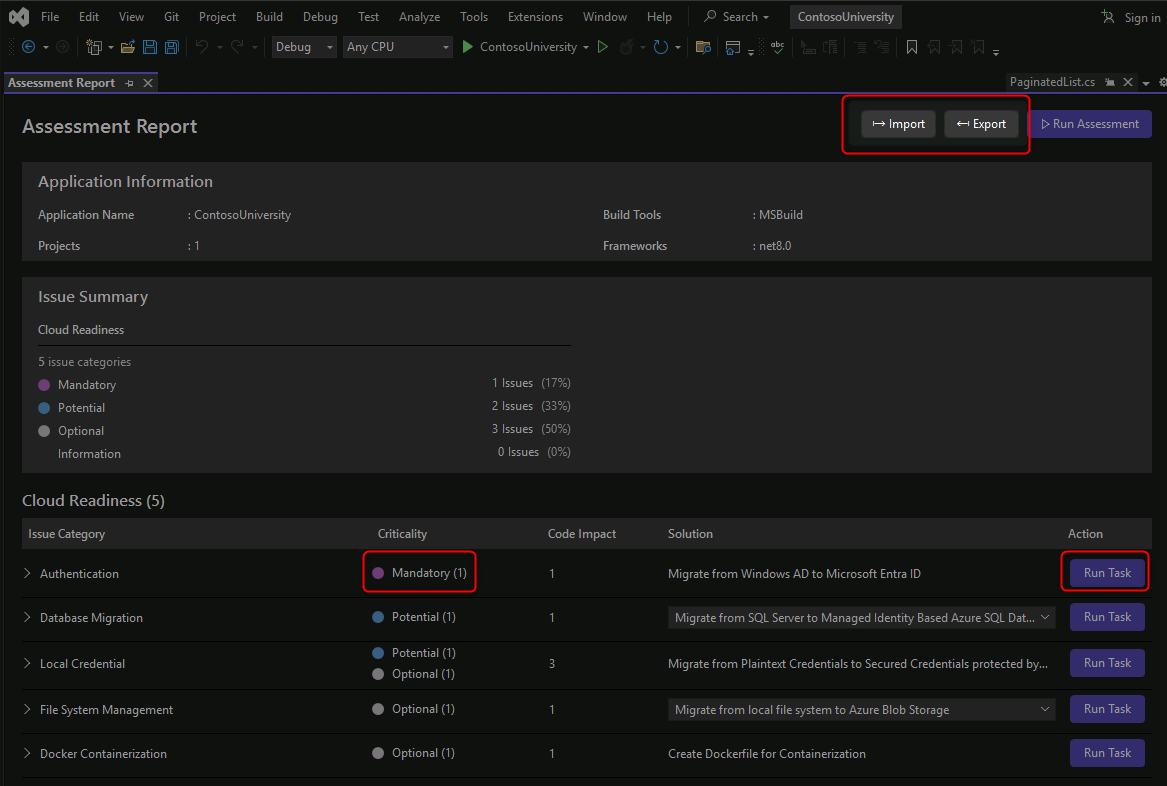The width and height of the screenshot is (1167, 786).
Task: Click the browser window home icon
Action: click(x=732, y=47)
